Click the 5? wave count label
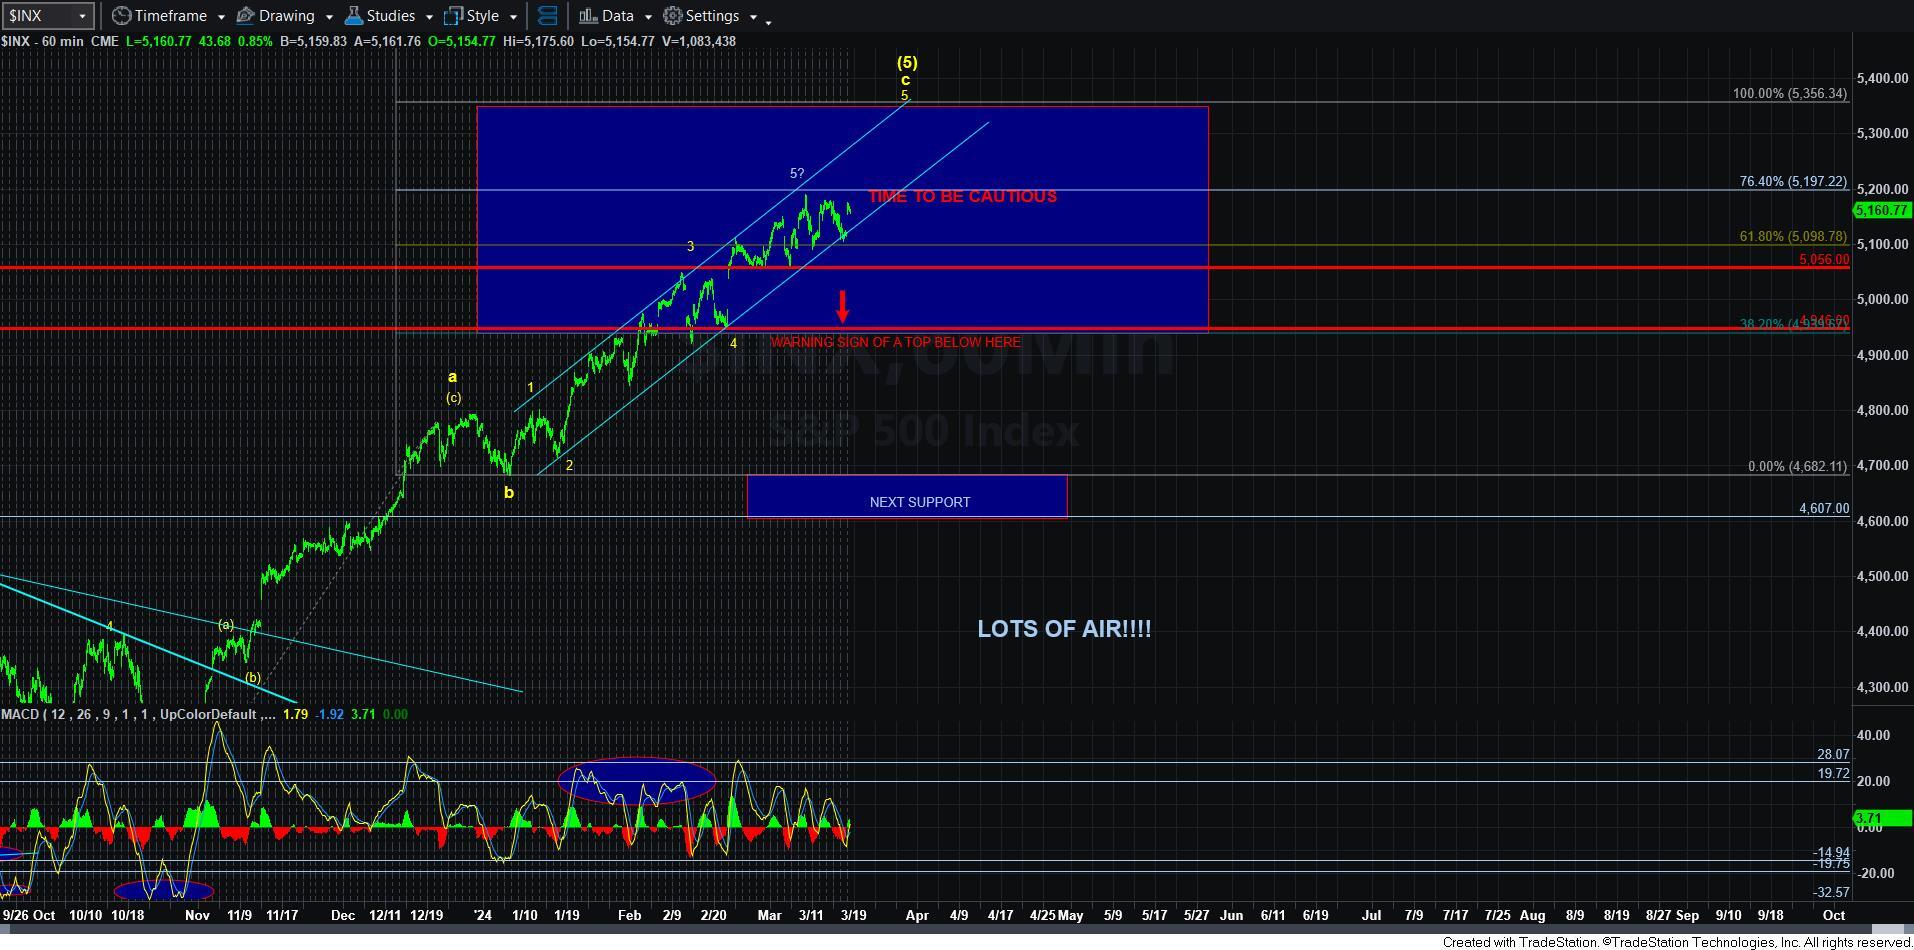This screenshot has width=1914, height=950. [x=797, y=173]
